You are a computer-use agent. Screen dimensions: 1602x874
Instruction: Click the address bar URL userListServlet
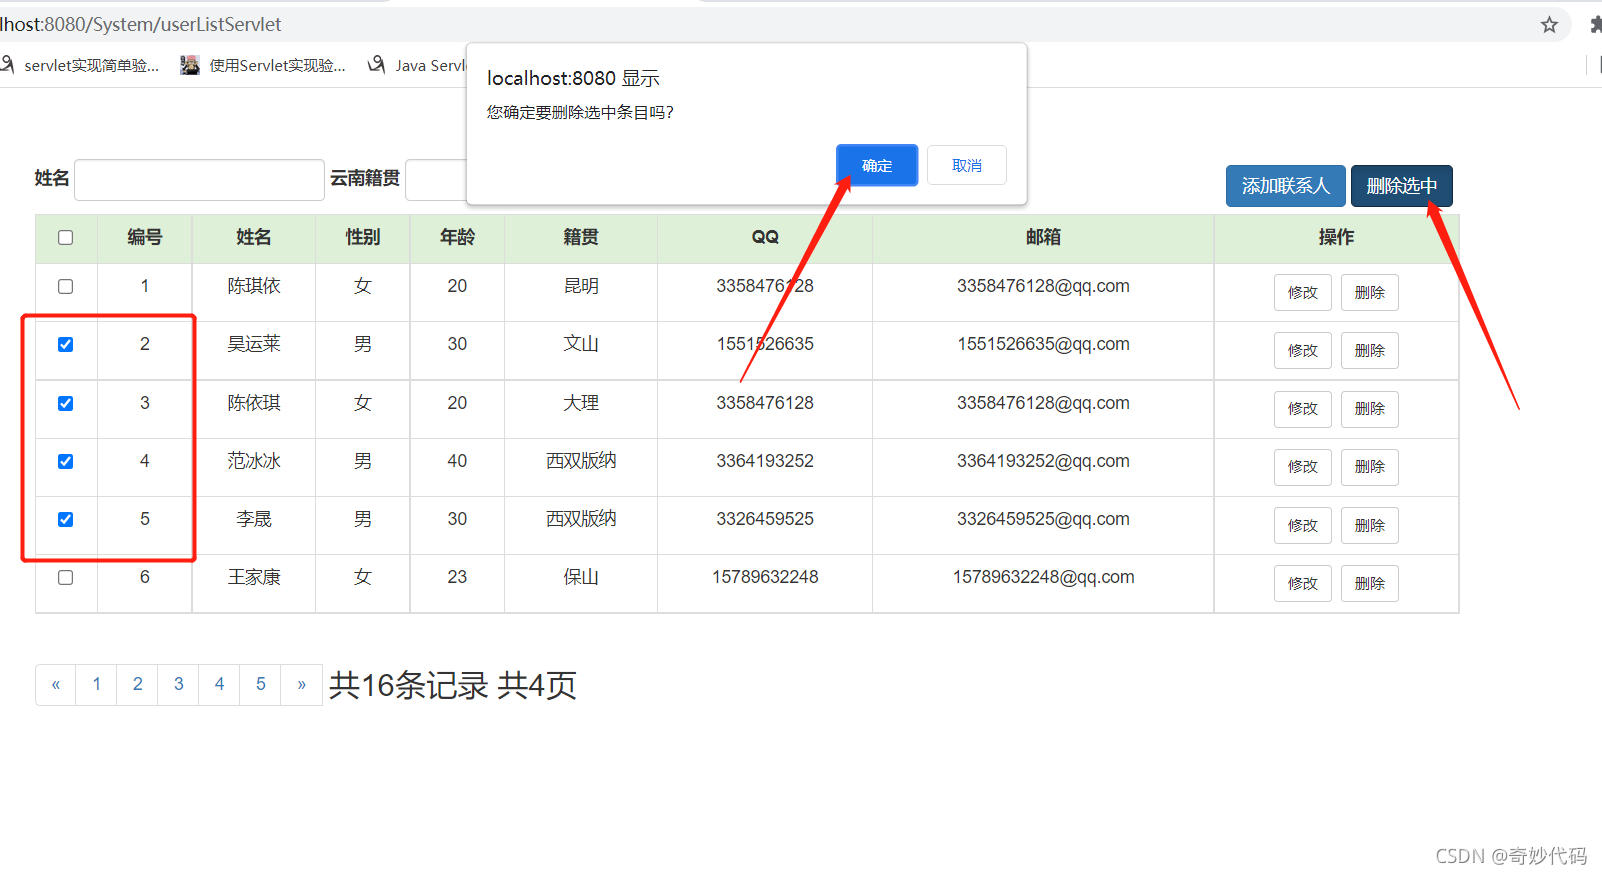pos(141,24)
